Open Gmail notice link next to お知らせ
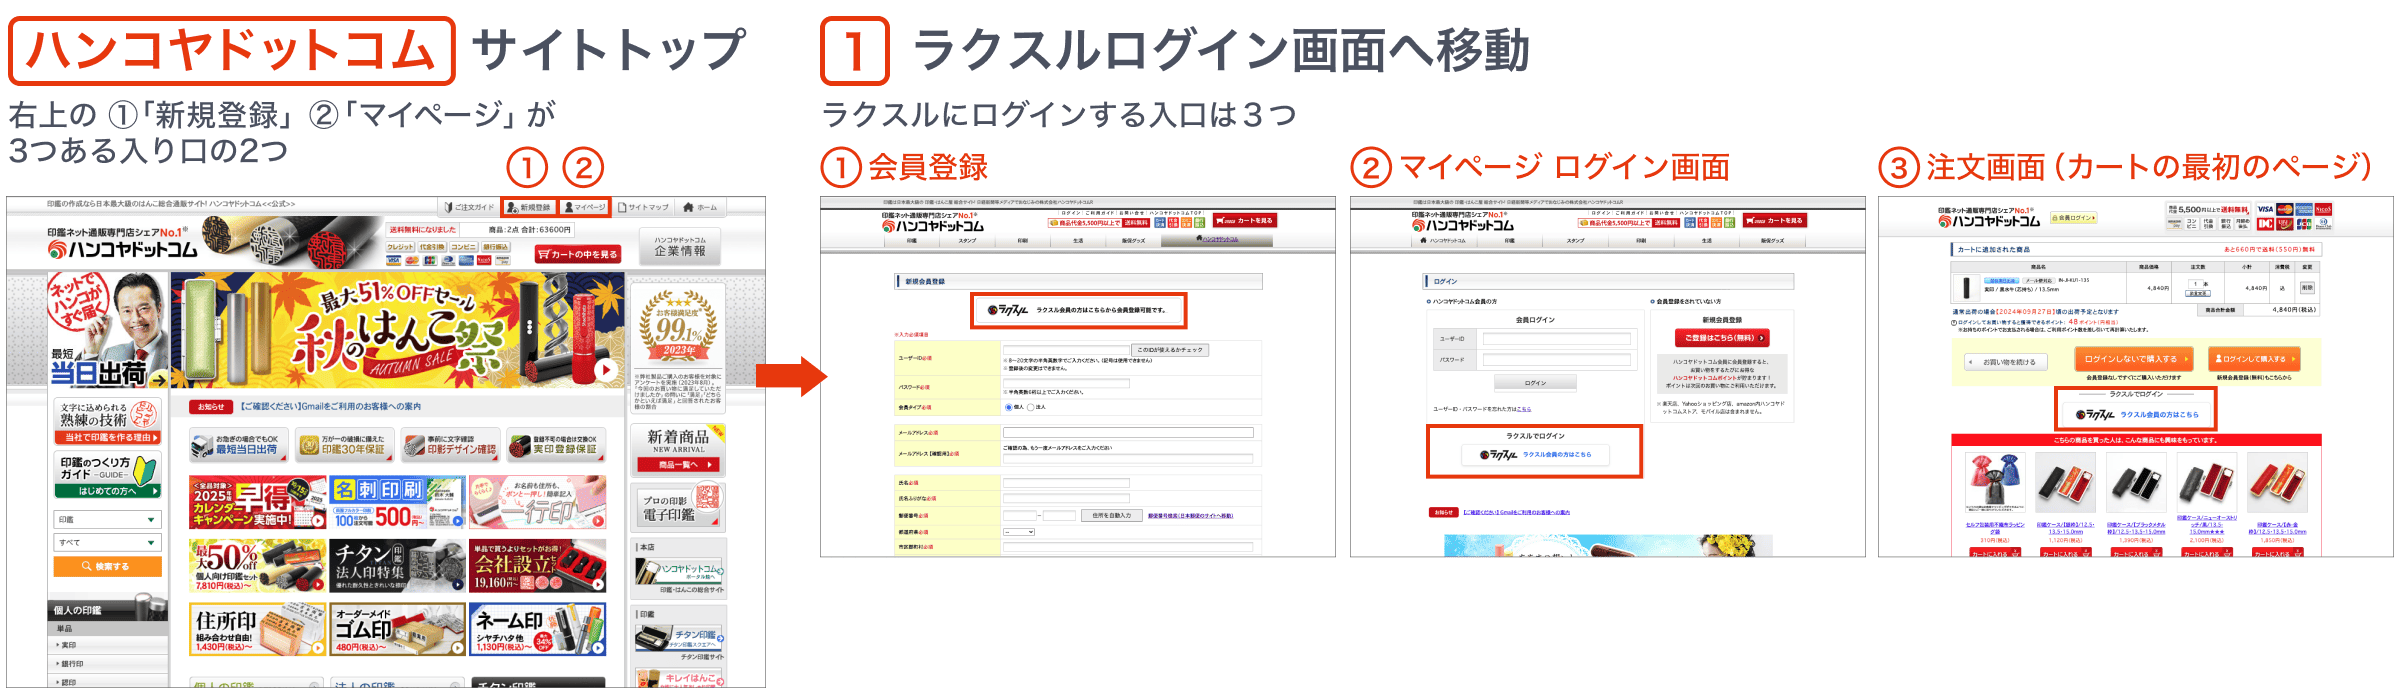 (330, 406)
